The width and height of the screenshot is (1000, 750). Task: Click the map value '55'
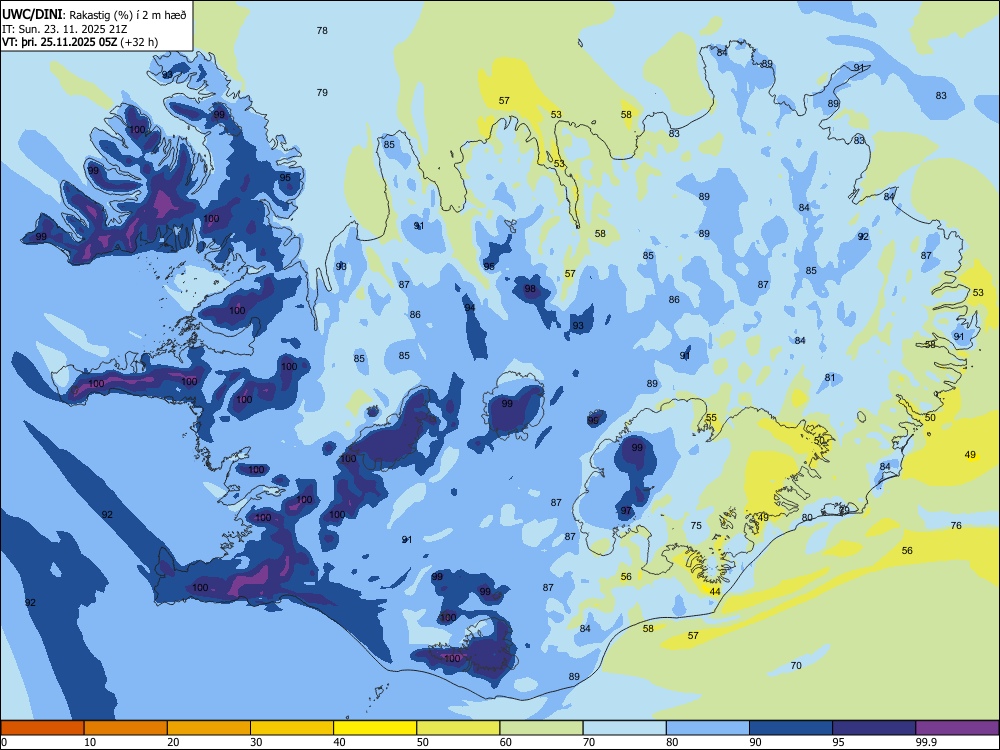pos(711,418)
